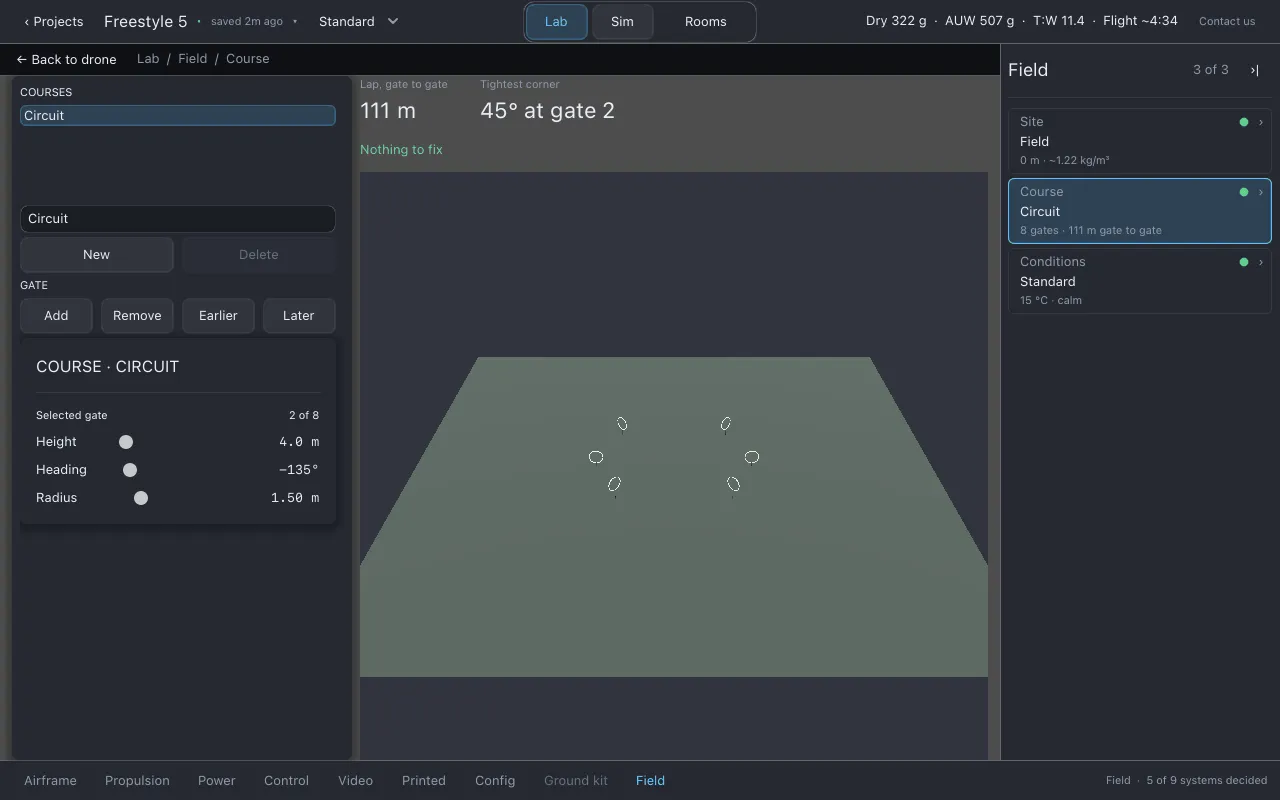
Task: Click the Radius slider handle
Action: [x=141, y=498]
